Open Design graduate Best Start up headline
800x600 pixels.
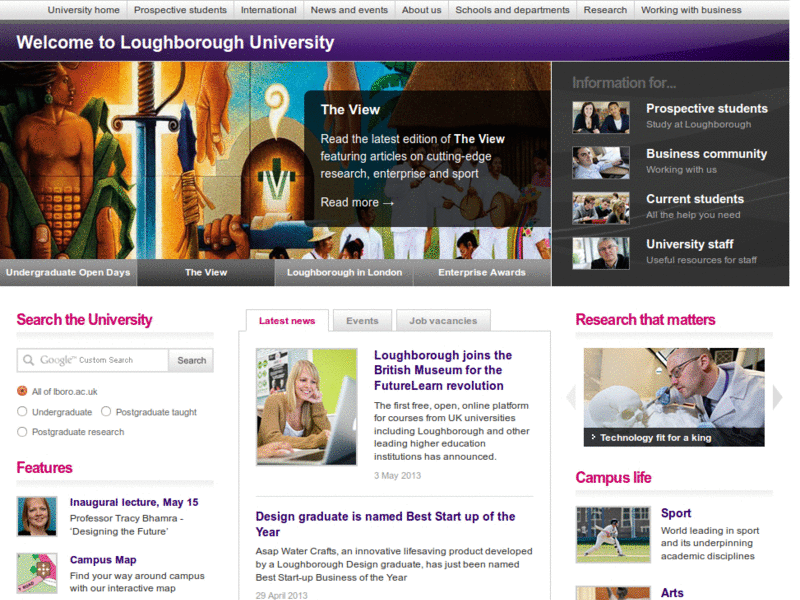385,524
